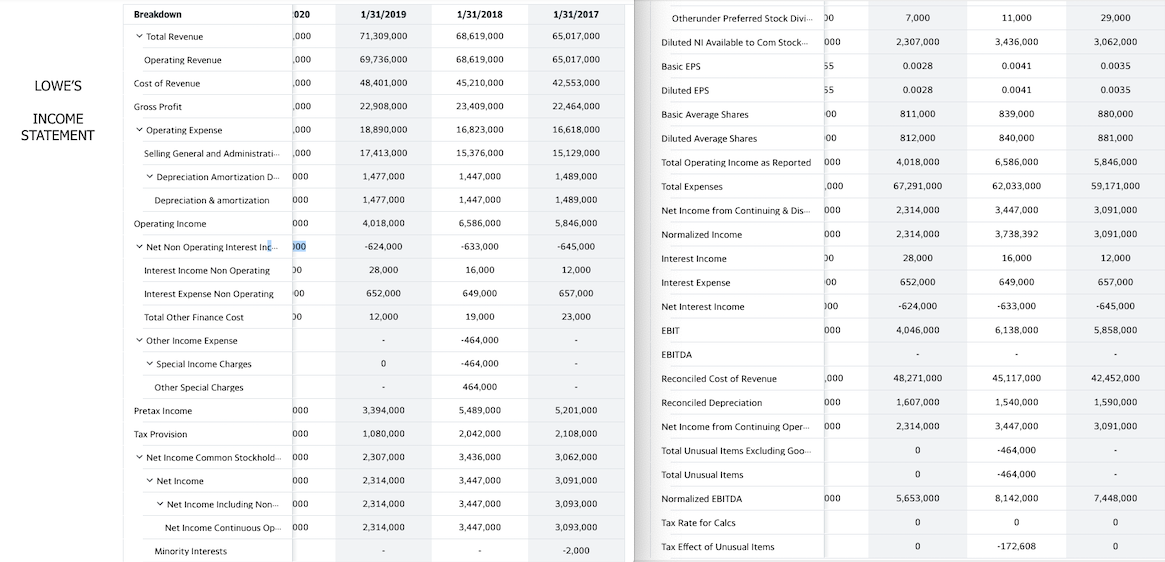Collapse the Special Income Charges chevron

pyautogui.click(x=149, y=364)
